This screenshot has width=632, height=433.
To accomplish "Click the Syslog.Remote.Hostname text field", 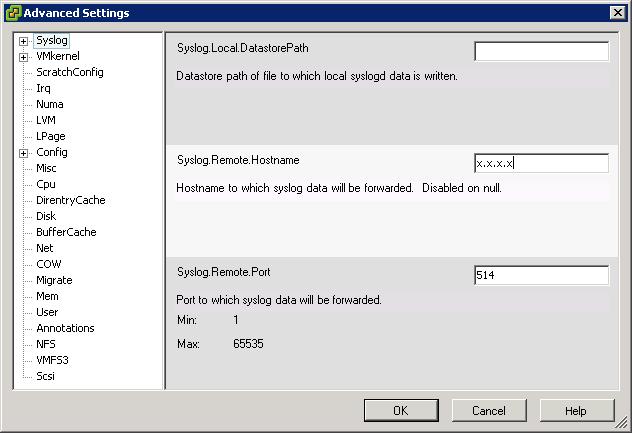I will pyautogui.click(x=541, y=163).
